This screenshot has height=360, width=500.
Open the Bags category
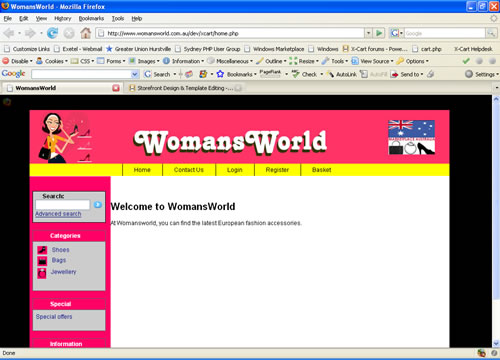point(59,260)
